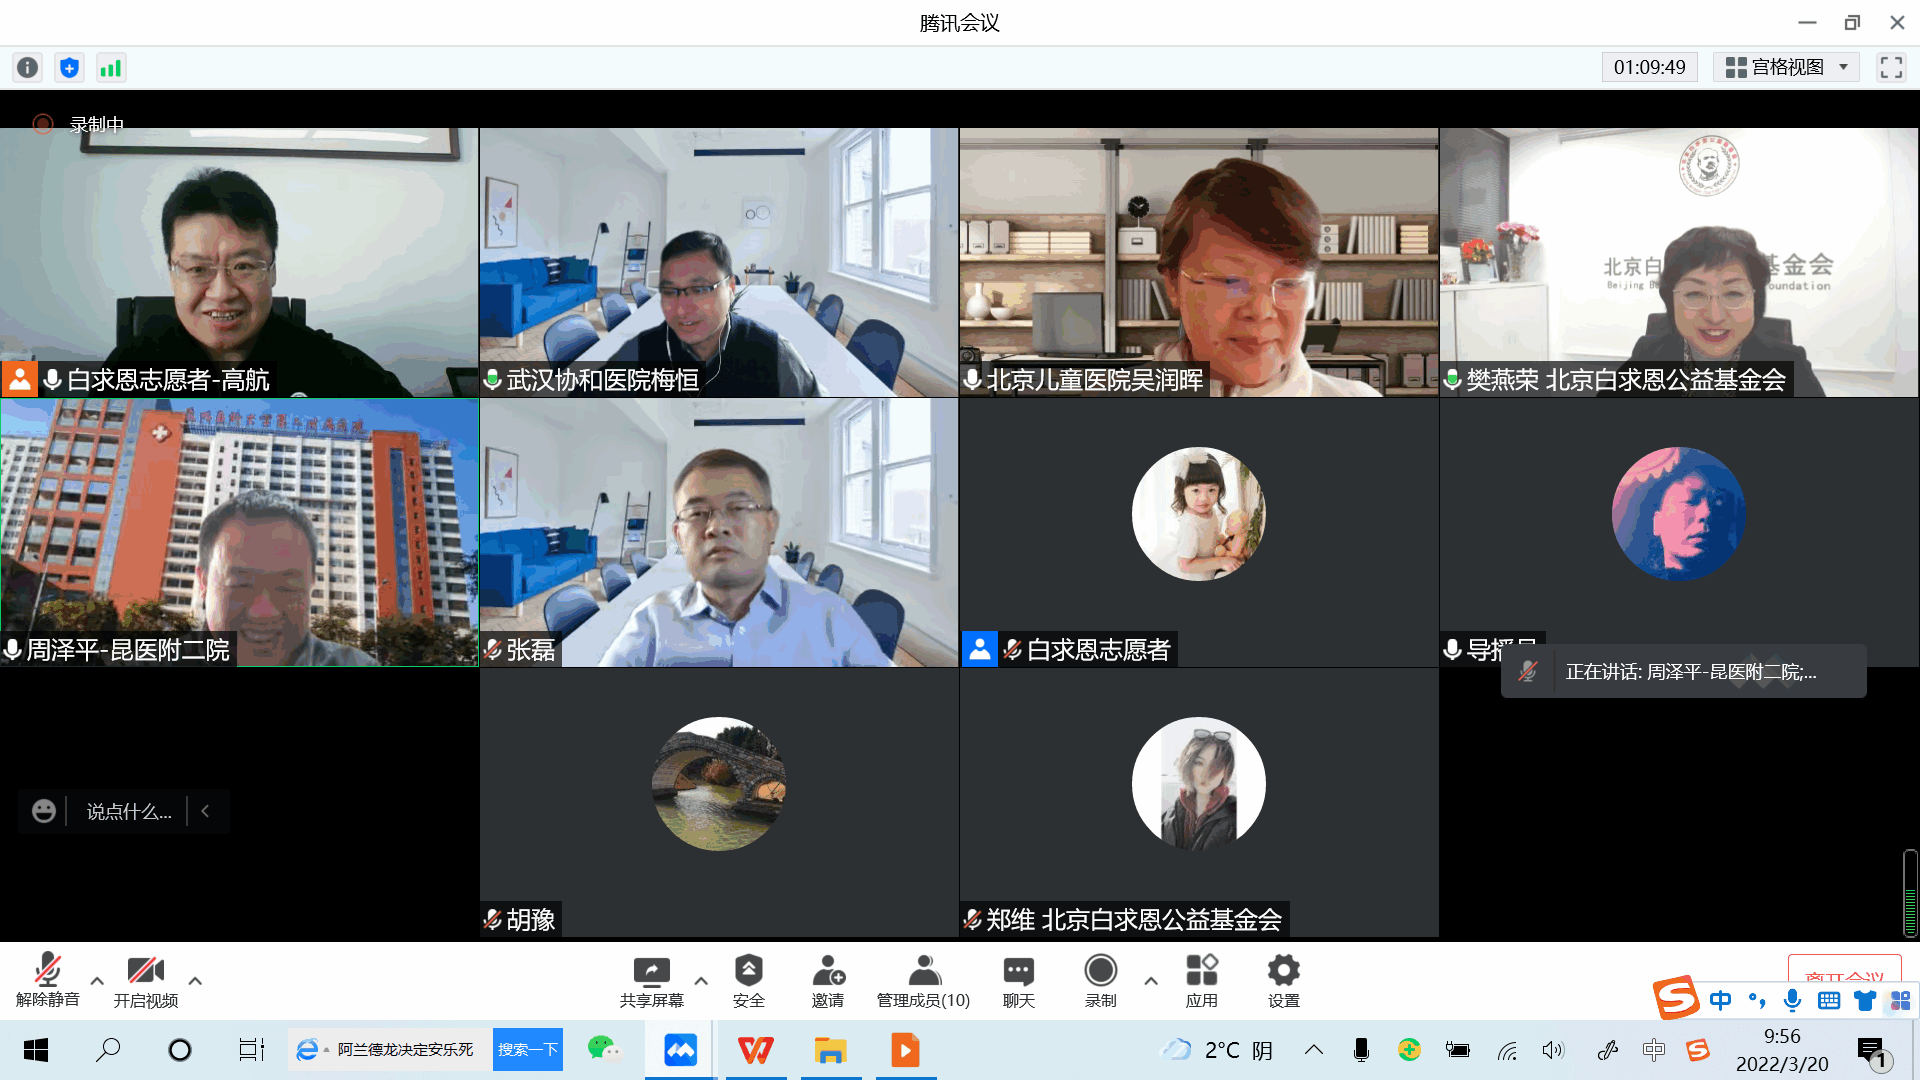
Task: Open the 聊天 chat panel
Action: tap(1018, 980)
